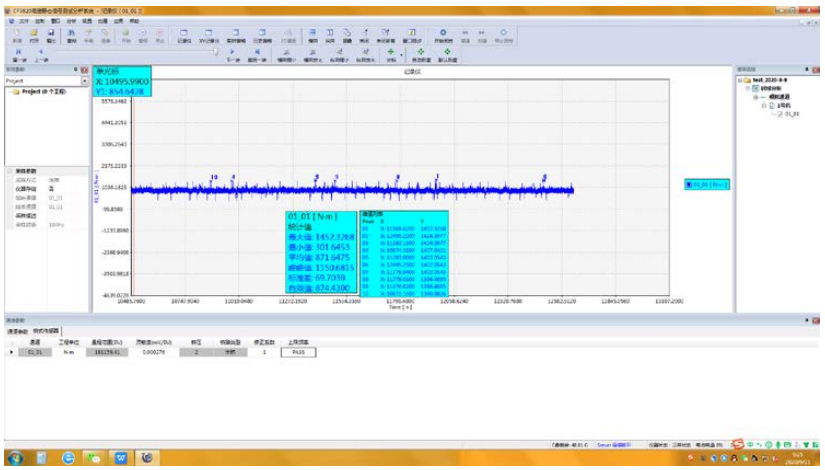The image size is (825, 470).
Task: Click the 0.000276 sensitivity cell
Action: pos(154,352)
